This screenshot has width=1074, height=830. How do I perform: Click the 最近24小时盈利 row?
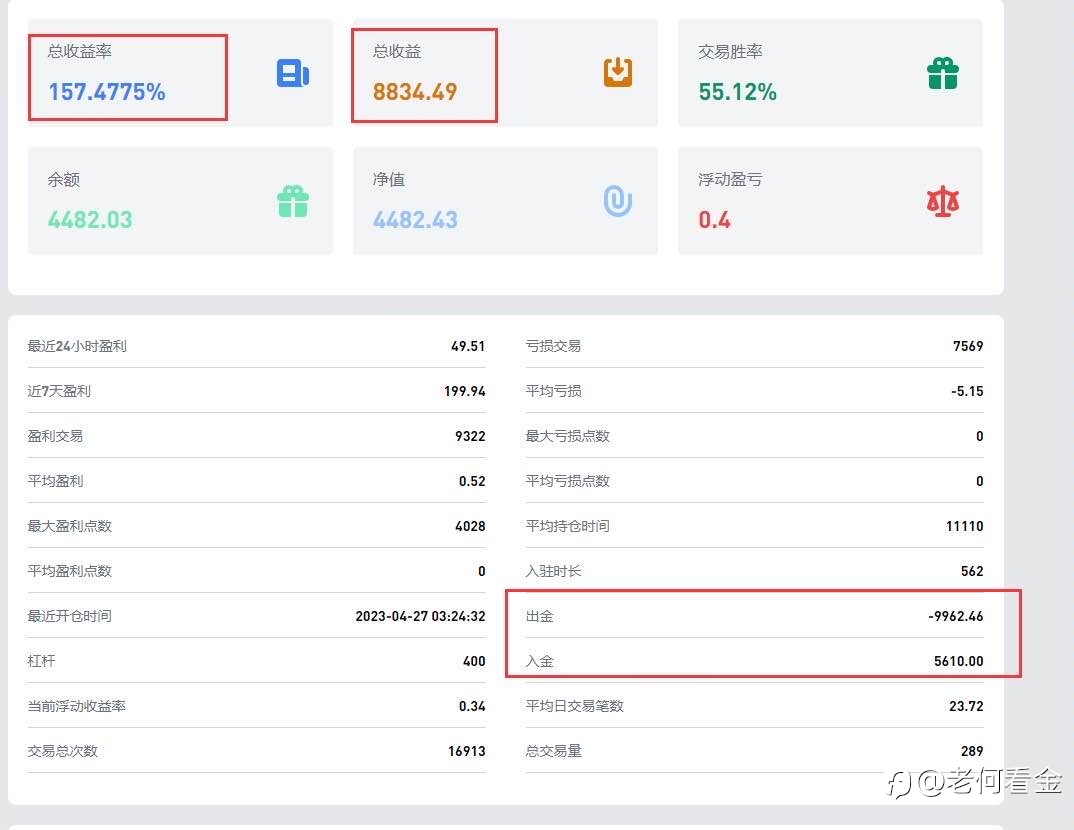[256, 346]
